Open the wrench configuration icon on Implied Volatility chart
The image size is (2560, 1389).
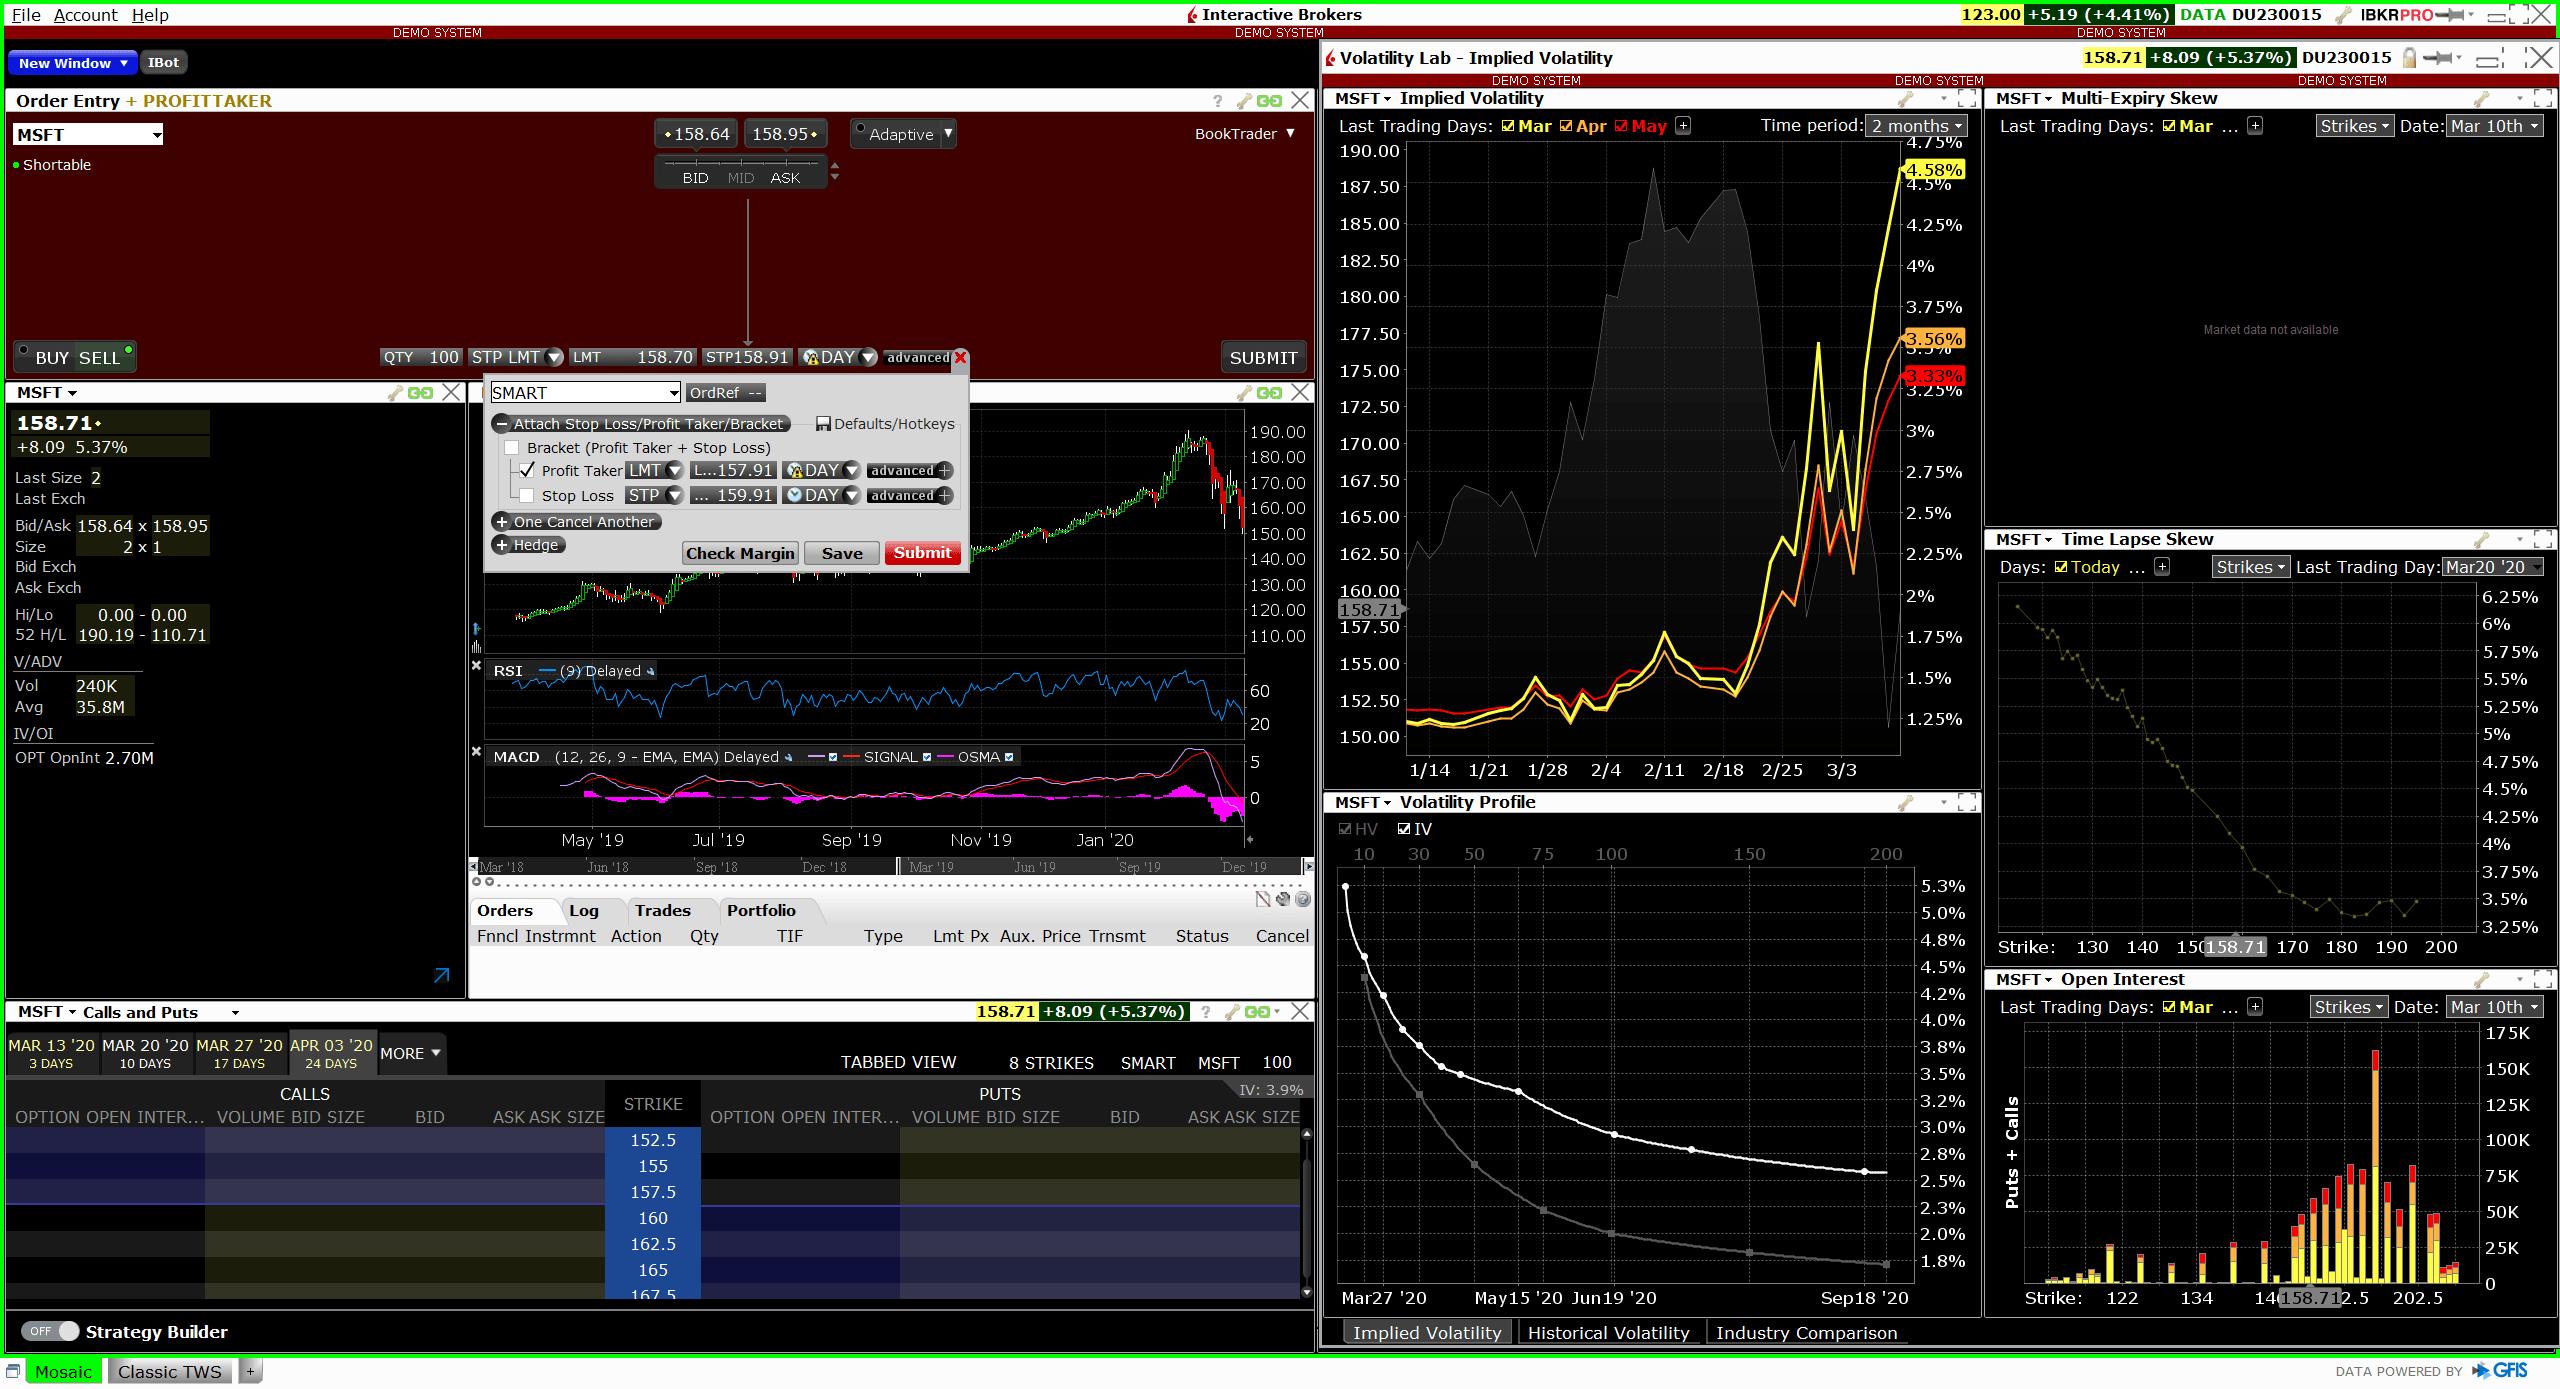click(x=1908, y=99)
